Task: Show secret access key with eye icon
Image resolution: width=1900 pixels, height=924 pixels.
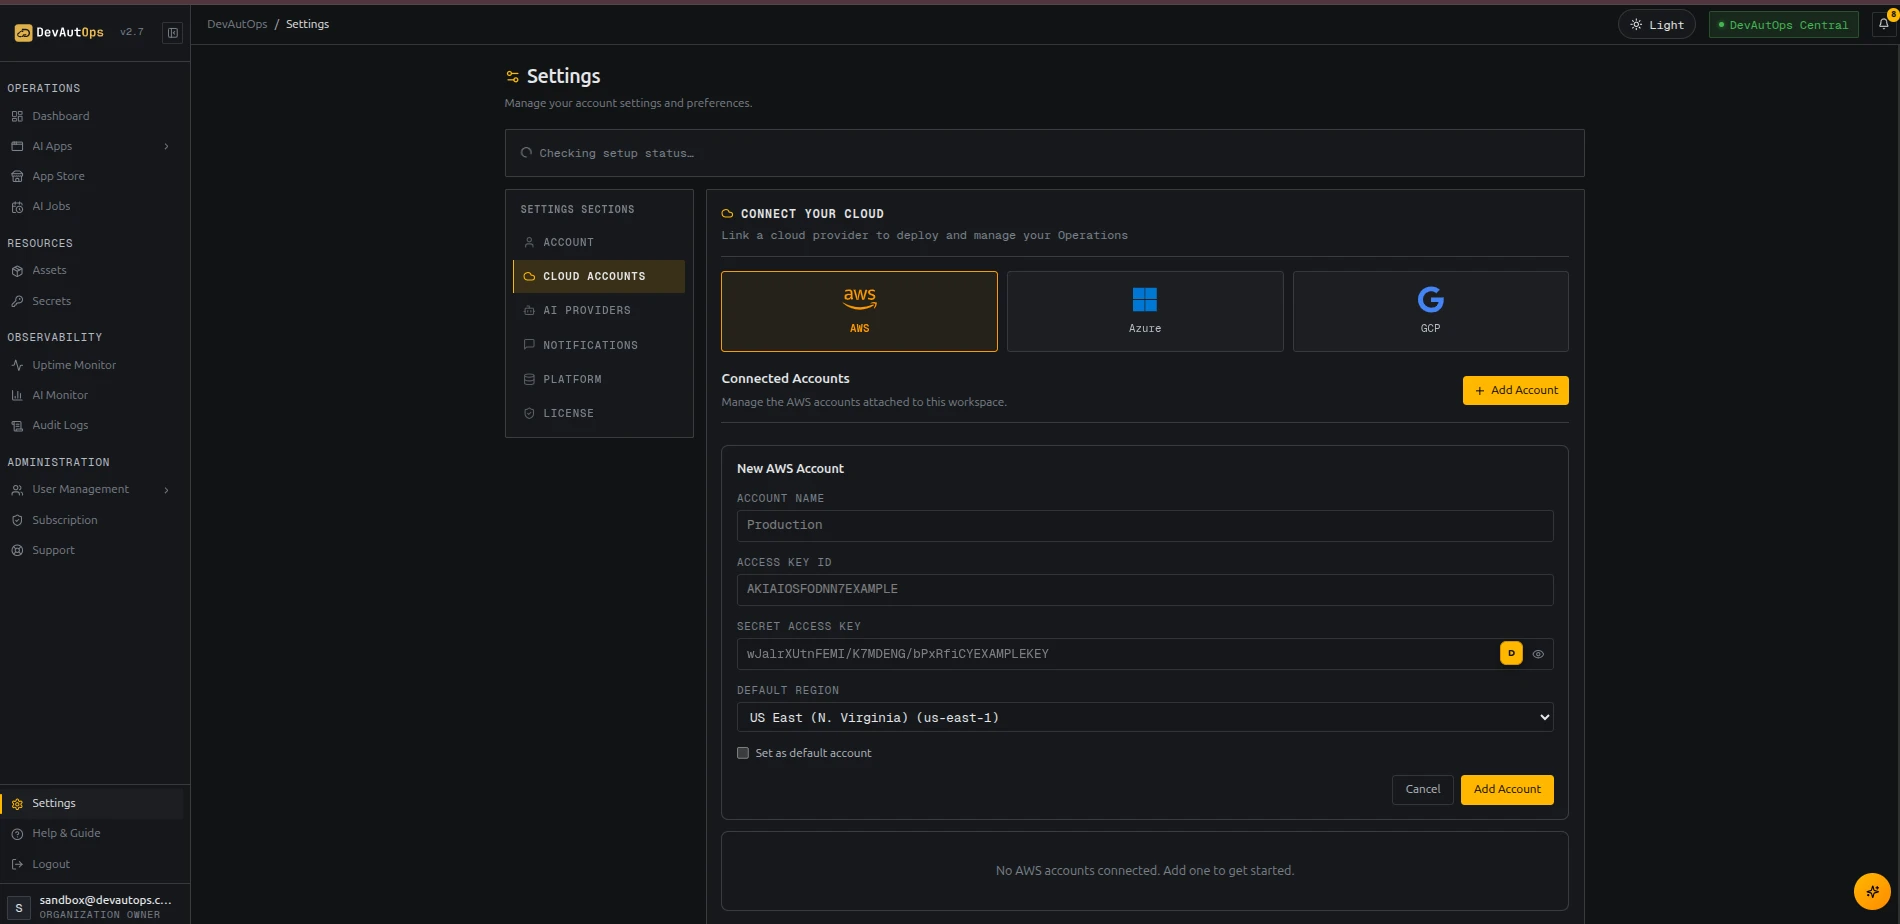Action: (1538, 654)
